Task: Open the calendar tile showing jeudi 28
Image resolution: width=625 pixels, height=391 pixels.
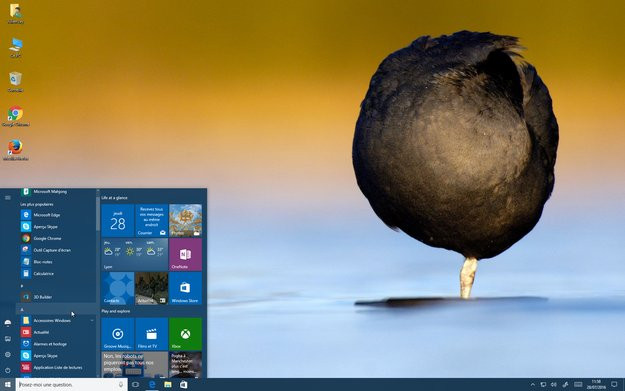Action: [118, 220]
